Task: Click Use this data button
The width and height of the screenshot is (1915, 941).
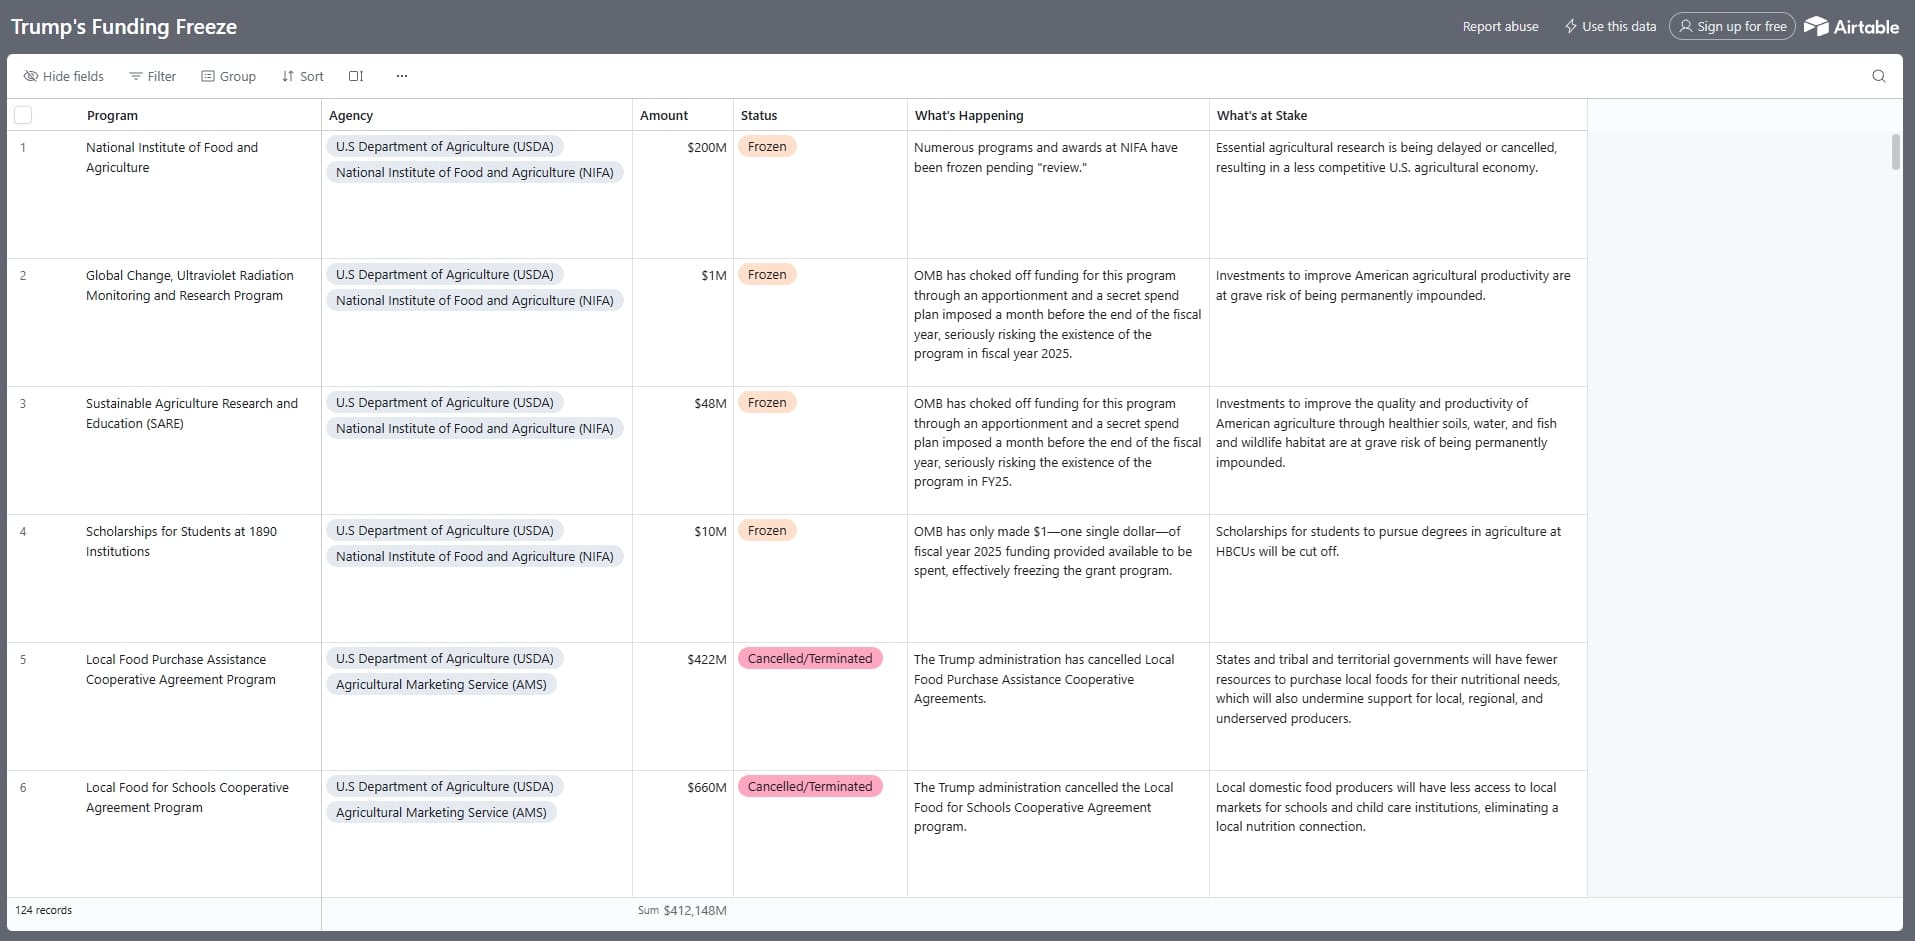Action: point(1610,27)
